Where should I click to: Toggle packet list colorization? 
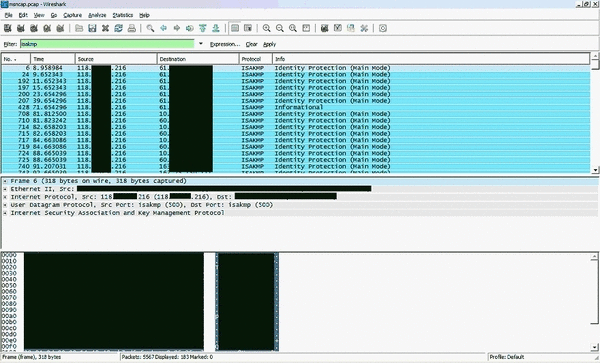coord(235,28)
